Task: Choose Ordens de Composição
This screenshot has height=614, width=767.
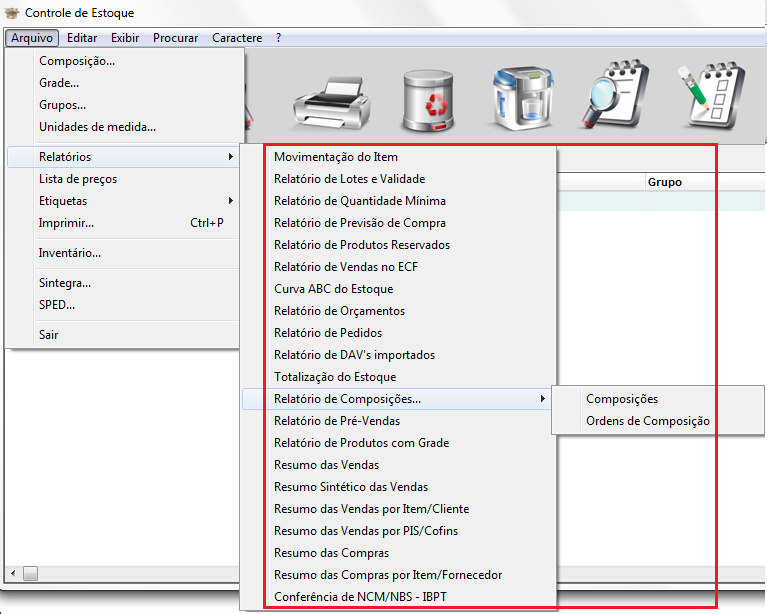Action: coord(647,421)
